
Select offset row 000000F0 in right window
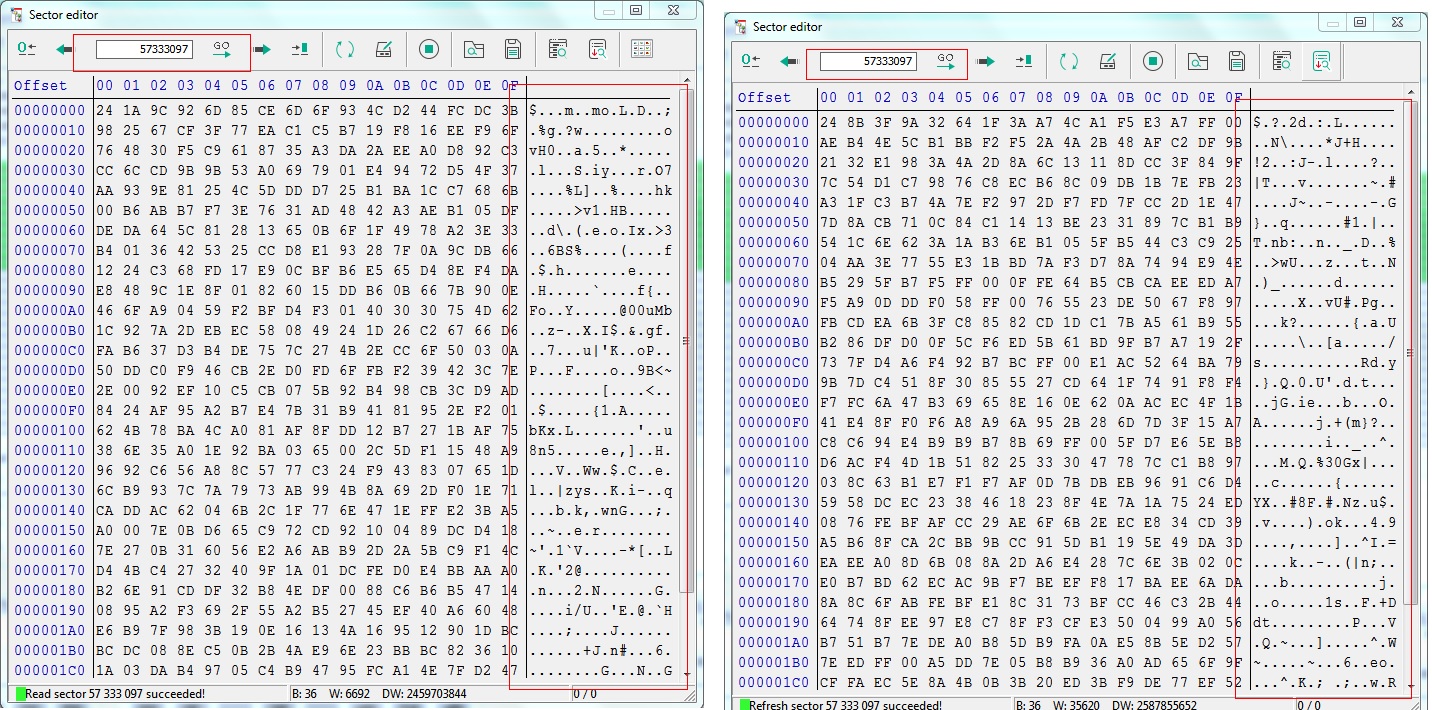(x=774, y=421)
